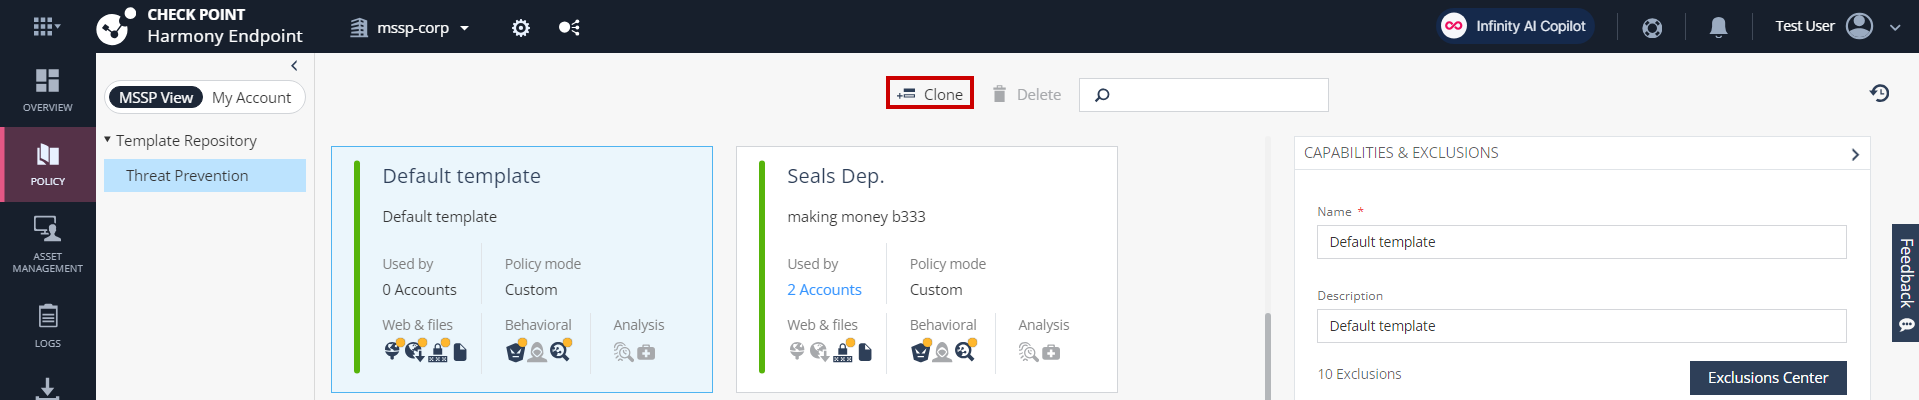Open the Policy section in the sidebar
The height and width of the screenshot is (400, 1919).
click(47, 165)
